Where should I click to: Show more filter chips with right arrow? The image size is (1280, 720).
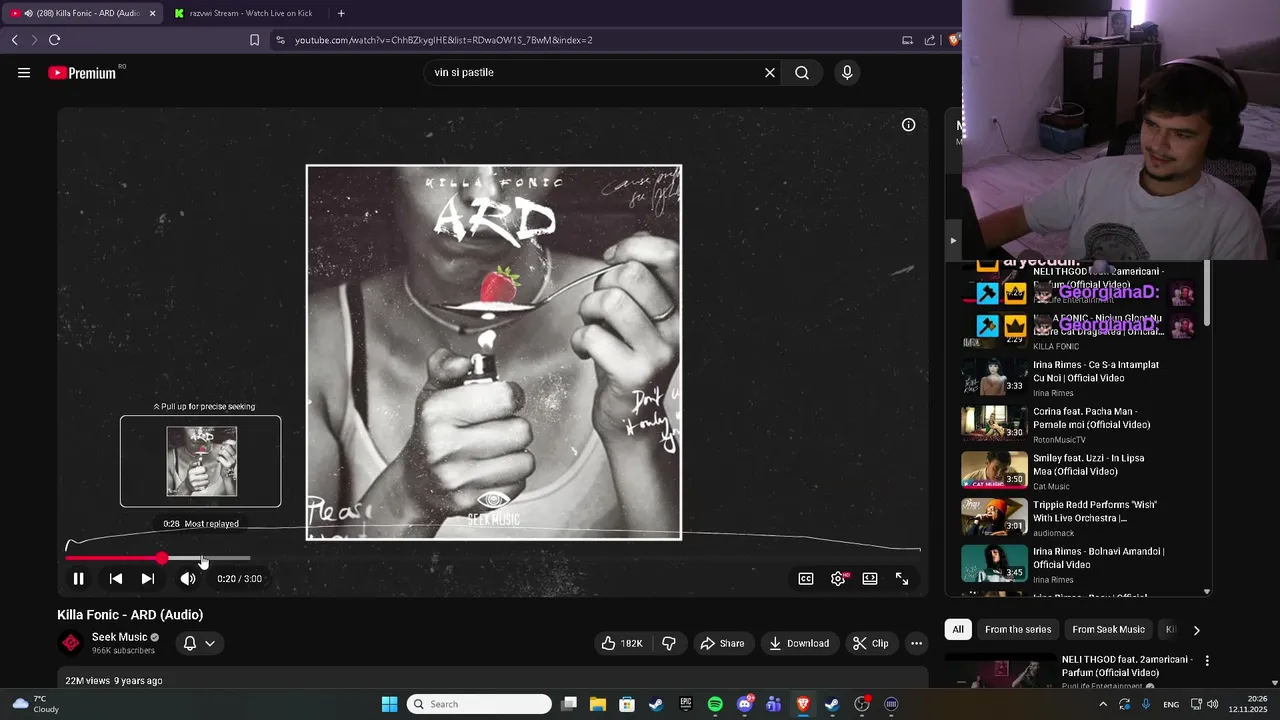tap(1196, 630)
